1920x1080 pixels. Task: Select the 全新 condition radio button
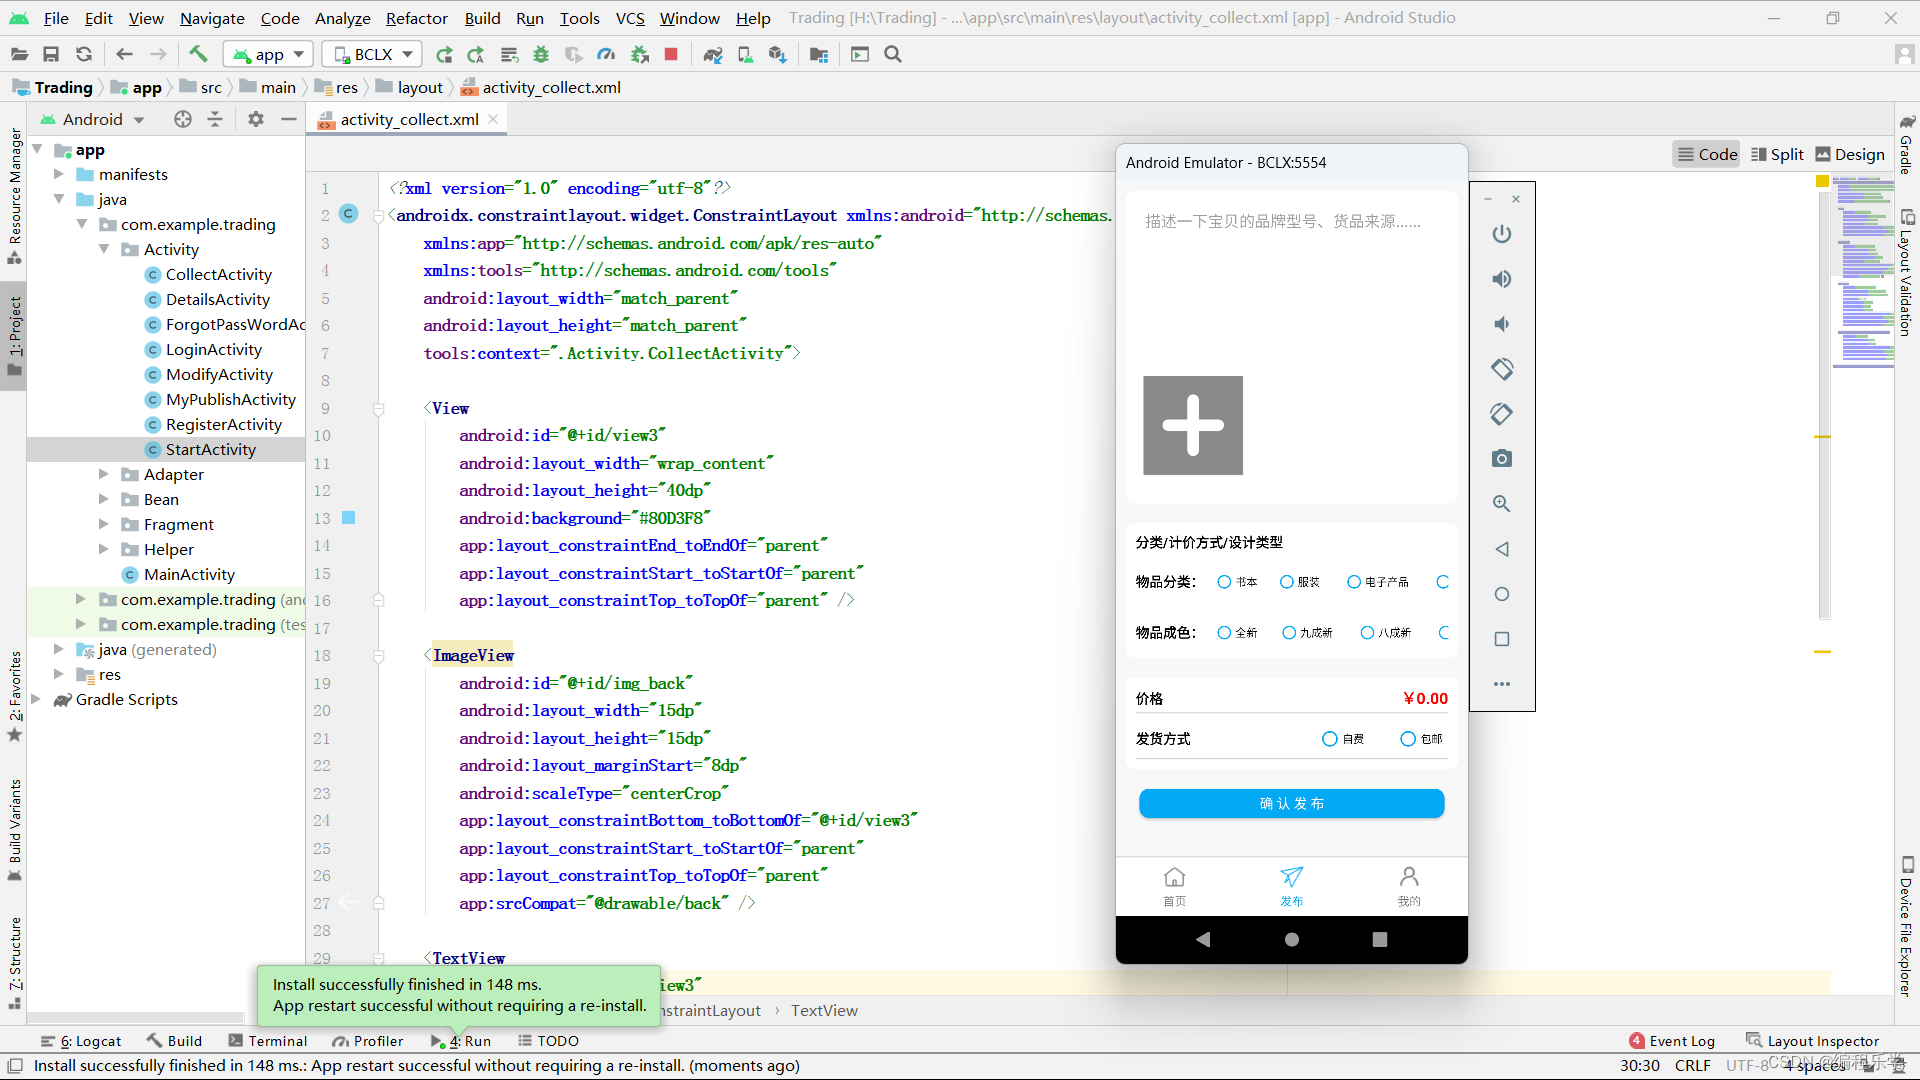click(x=1224, y=633)
